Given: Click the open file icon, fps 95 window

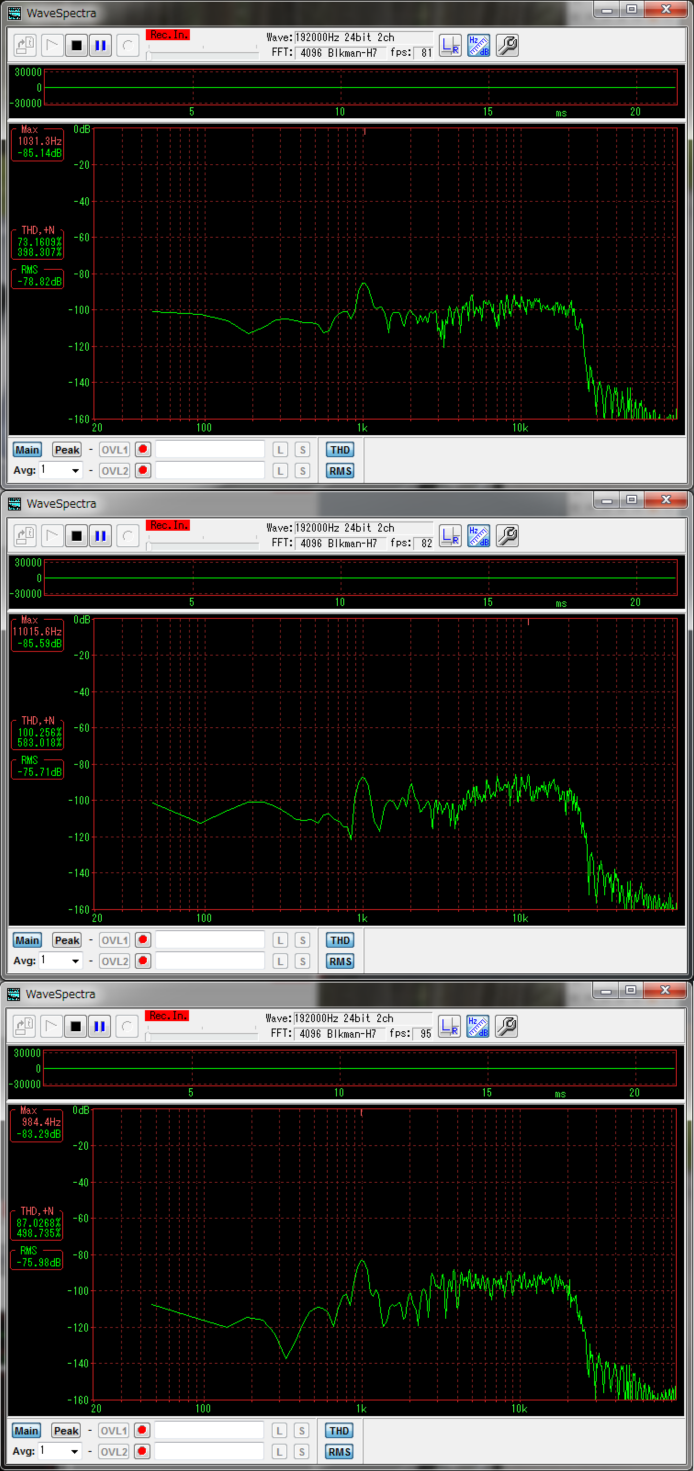Looking at the screenshot, I should click(x=26, y=1026).
